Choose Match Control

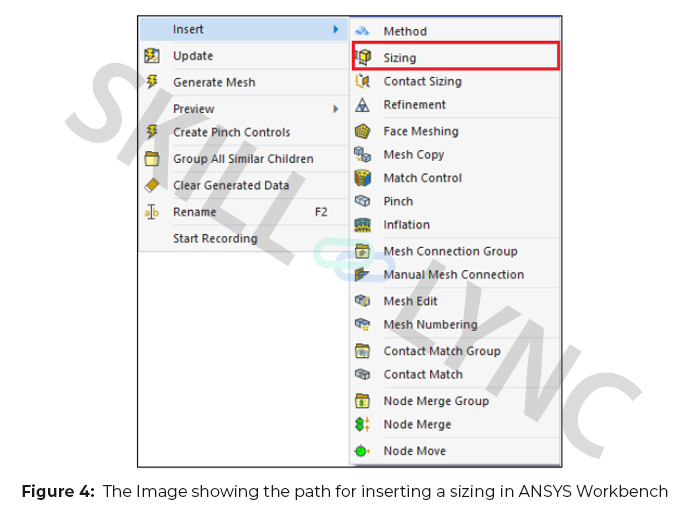click(x=455, y=178)
